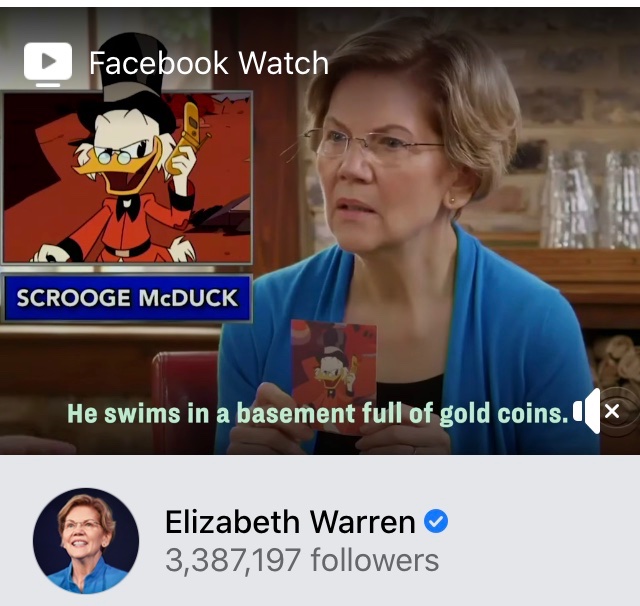Click the Scrooge McDuck cartoon inset image

127,178
